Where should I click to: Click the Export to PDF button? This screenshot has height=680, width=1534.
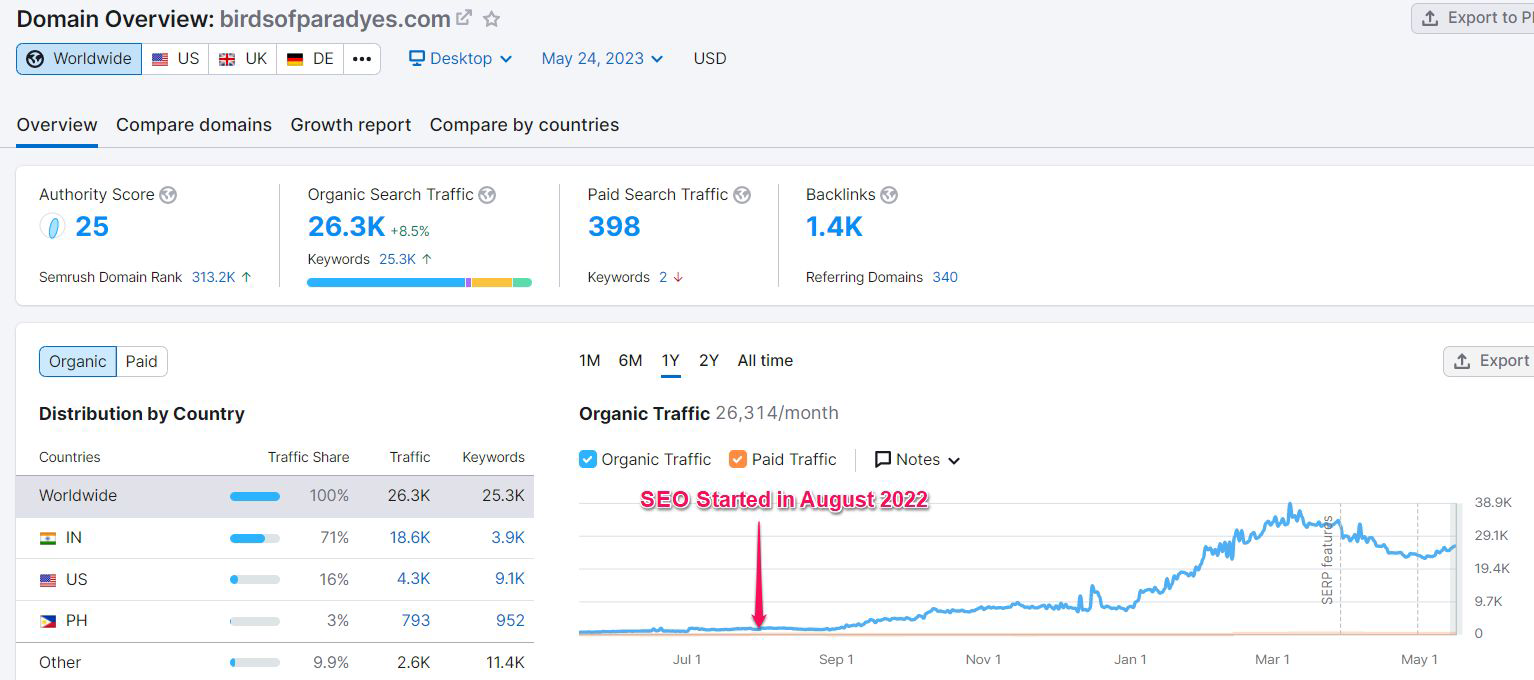tap(1473, 18)
